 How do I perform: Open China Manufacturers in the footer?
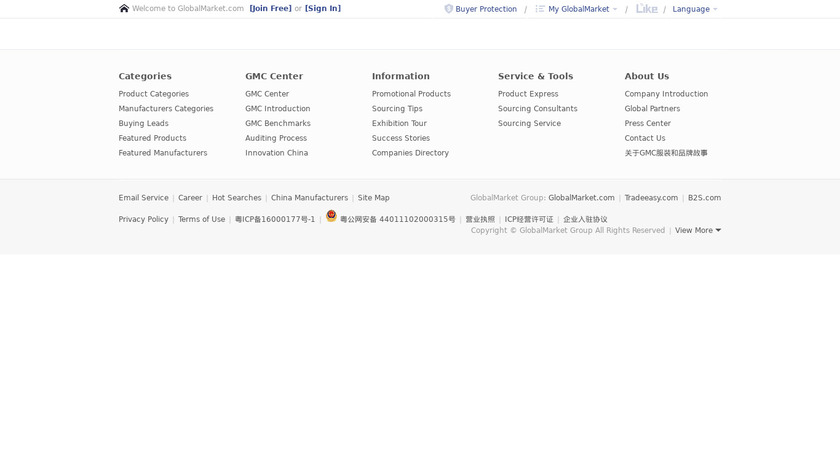310,198
